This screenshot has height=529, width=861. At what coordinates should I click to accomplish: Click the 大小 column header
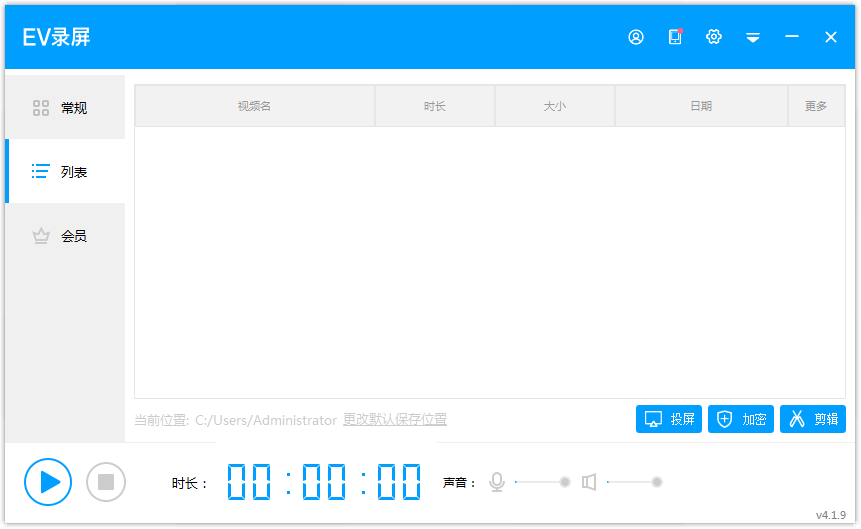click(x=554, y=106)
